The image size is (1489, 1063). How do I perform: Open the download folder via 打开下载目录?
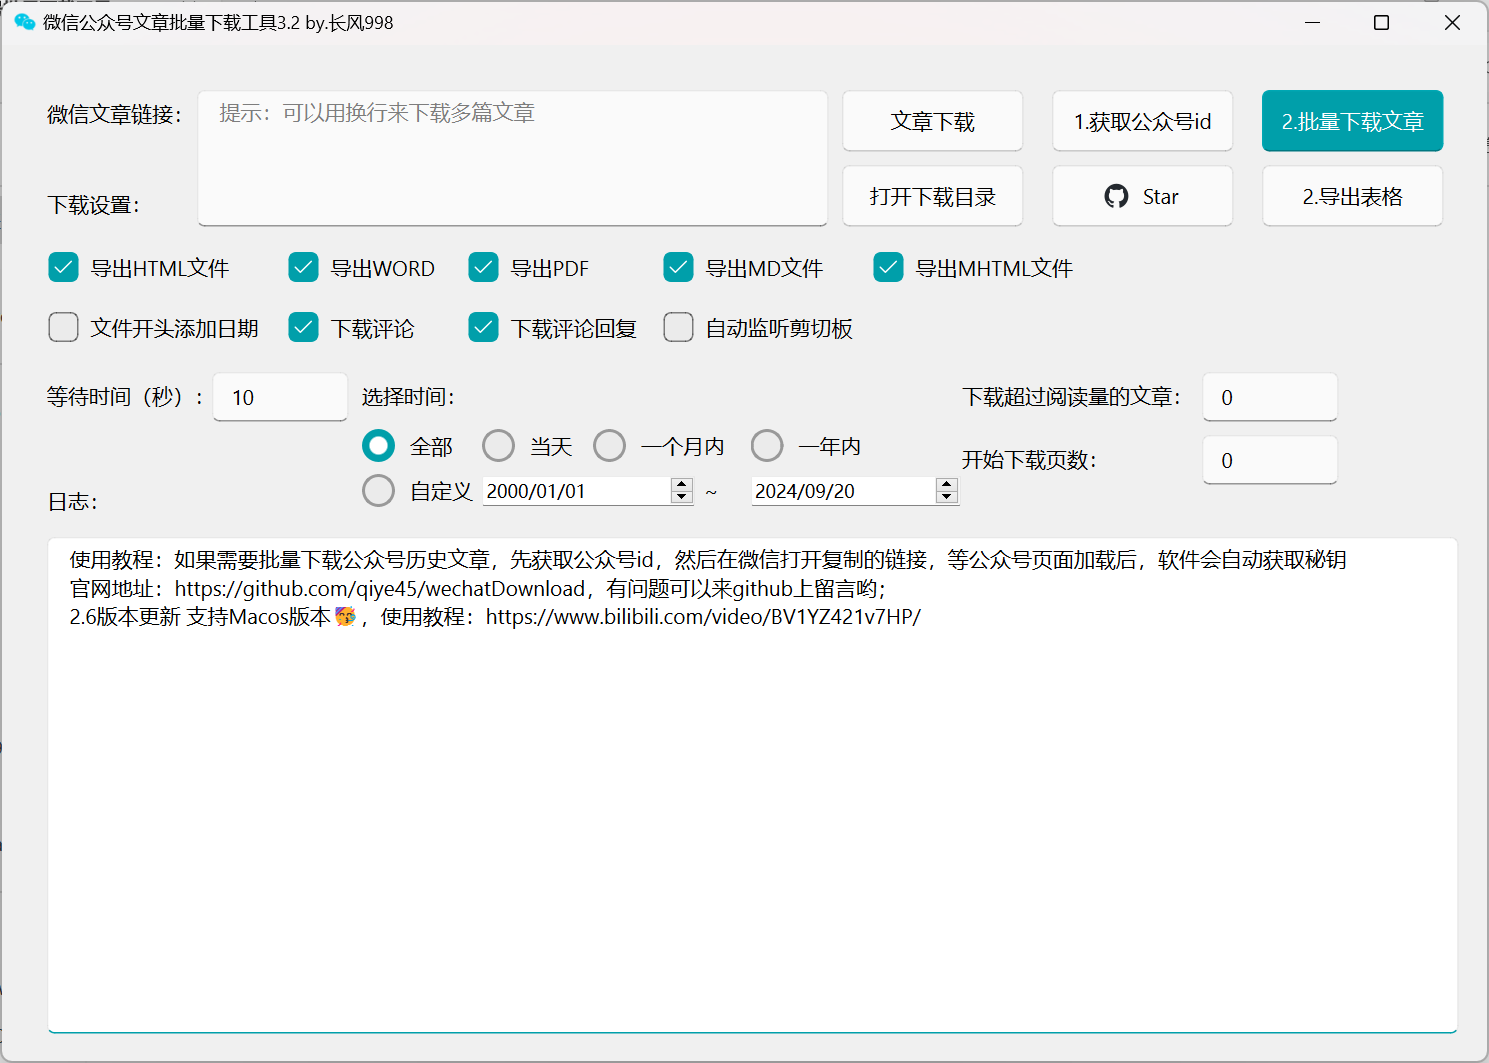pyautogui.click(x=932, y=197)
